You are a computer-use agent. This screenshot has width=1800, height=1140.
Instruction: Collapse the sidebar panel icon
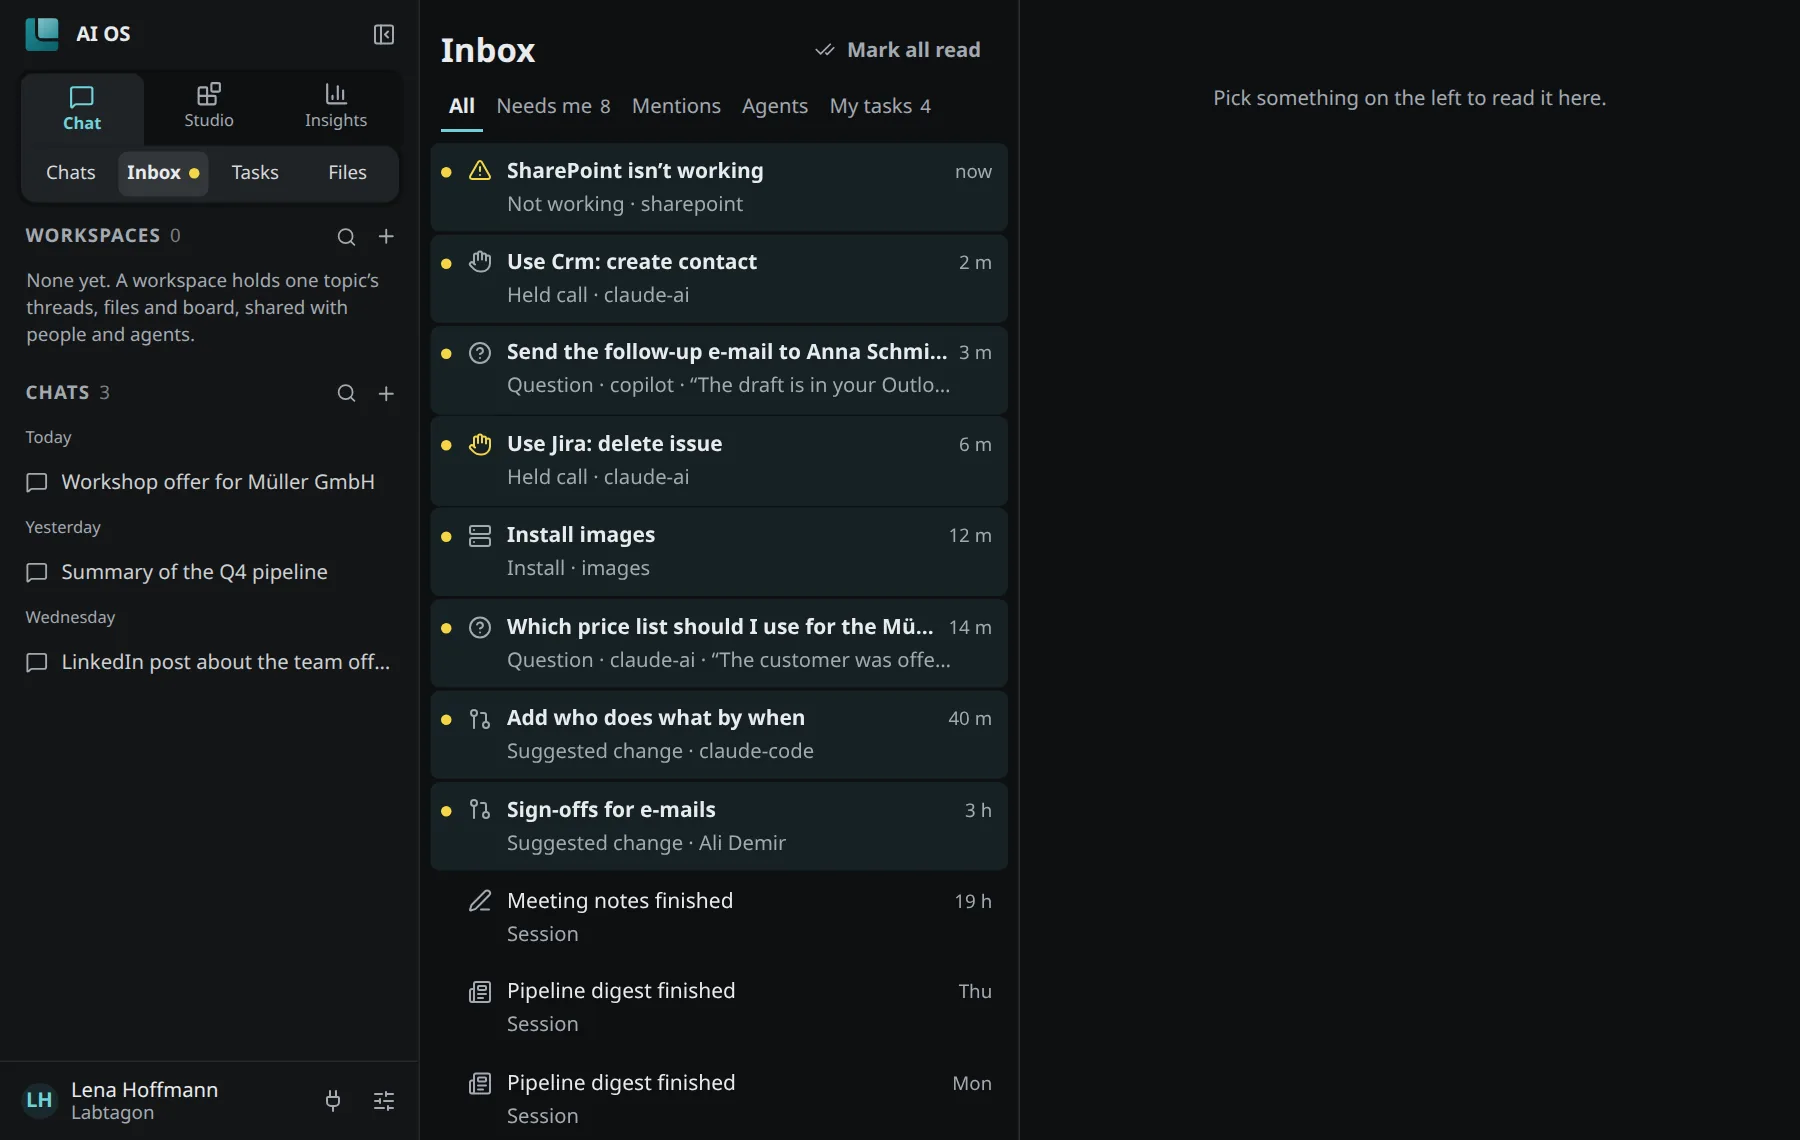[384, 35]
